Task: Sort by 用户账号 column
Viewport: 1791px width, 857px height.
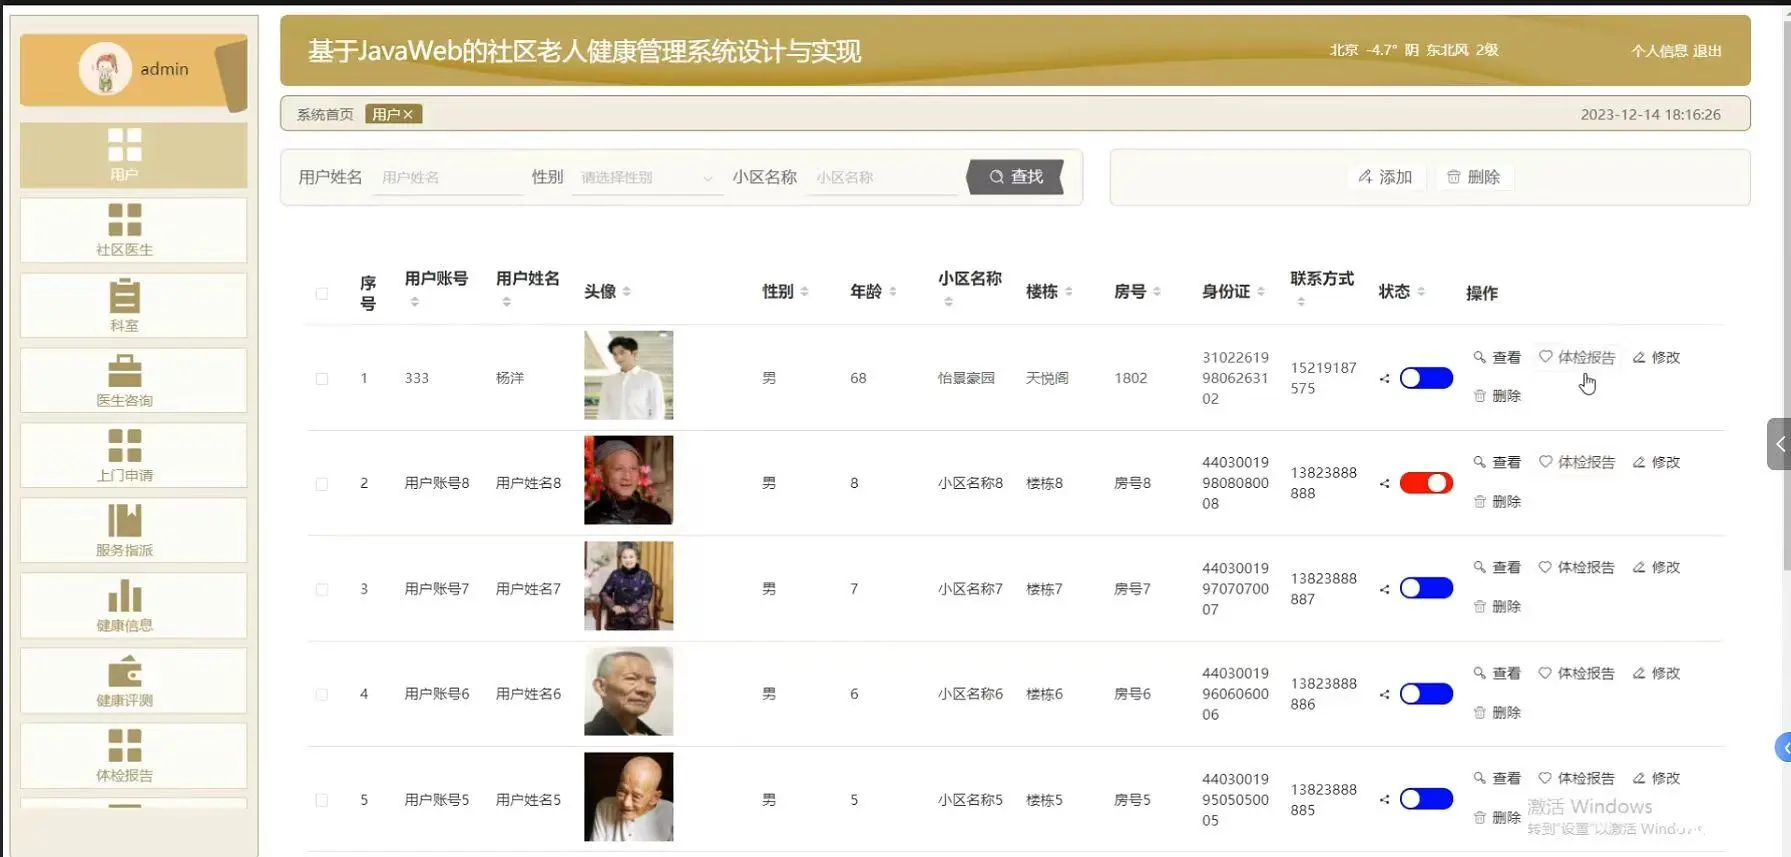Action: pos(415,302)
